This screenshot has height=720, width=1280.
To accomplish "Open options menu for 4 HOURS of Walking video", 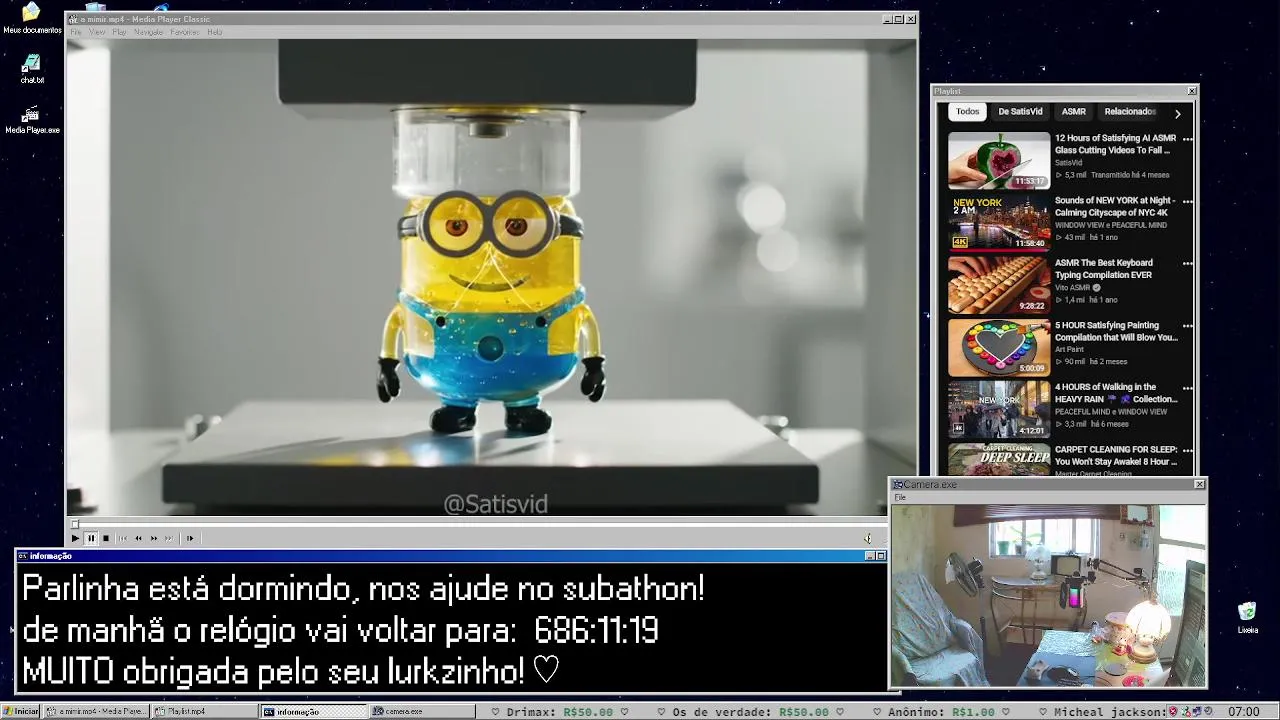I will click(1187, 388).
